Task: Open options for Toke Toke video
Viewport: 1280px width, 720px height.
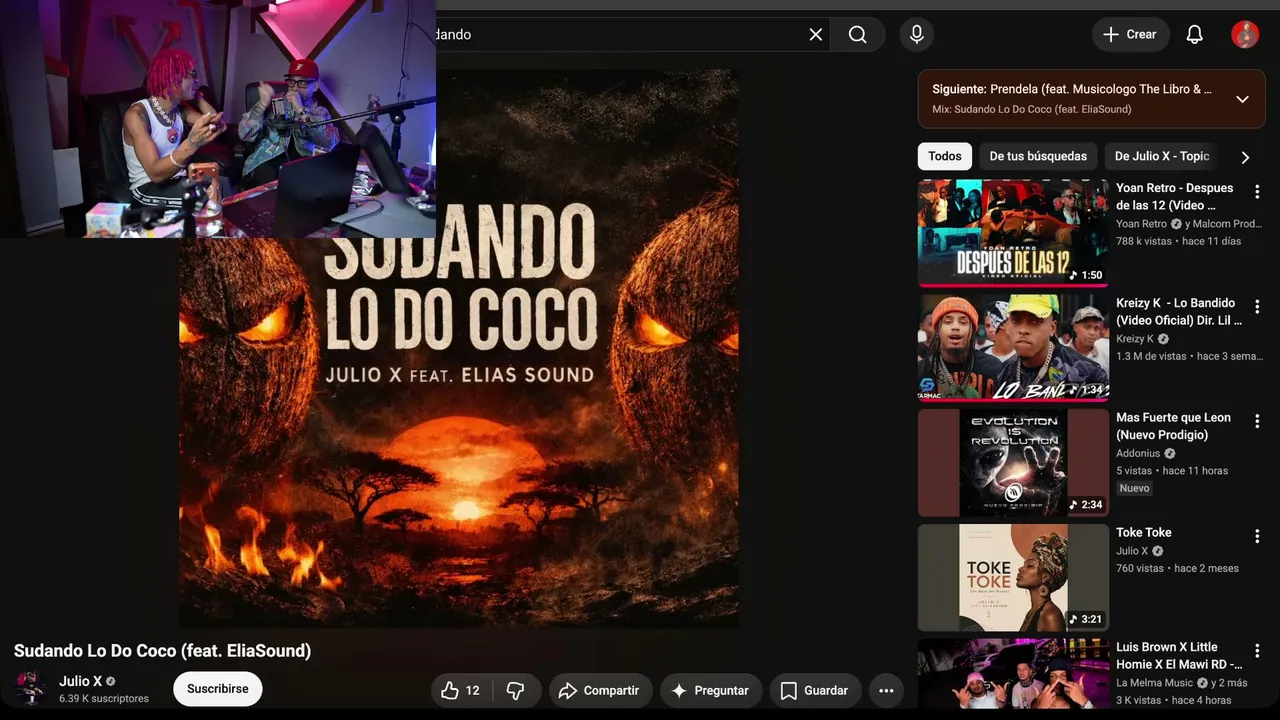Action: coord(1257,537)
